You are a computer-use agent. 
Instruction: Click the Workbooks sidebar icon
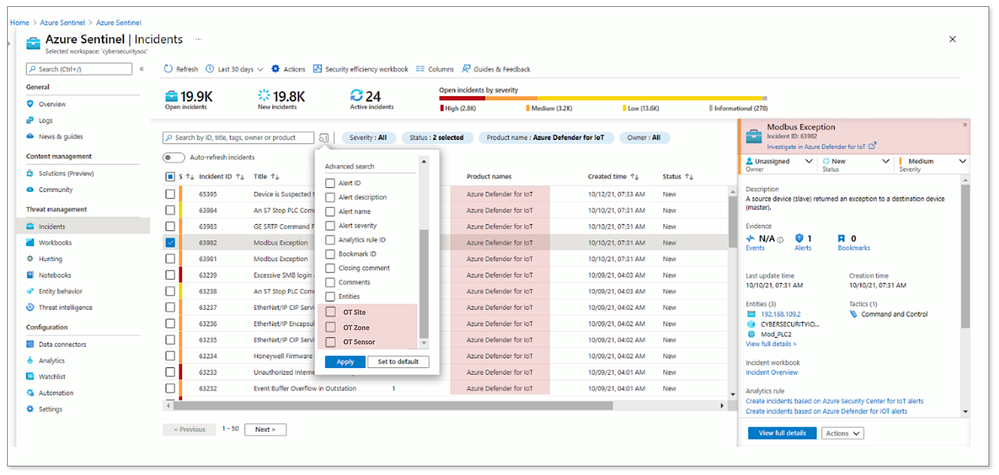click(30, 243)
